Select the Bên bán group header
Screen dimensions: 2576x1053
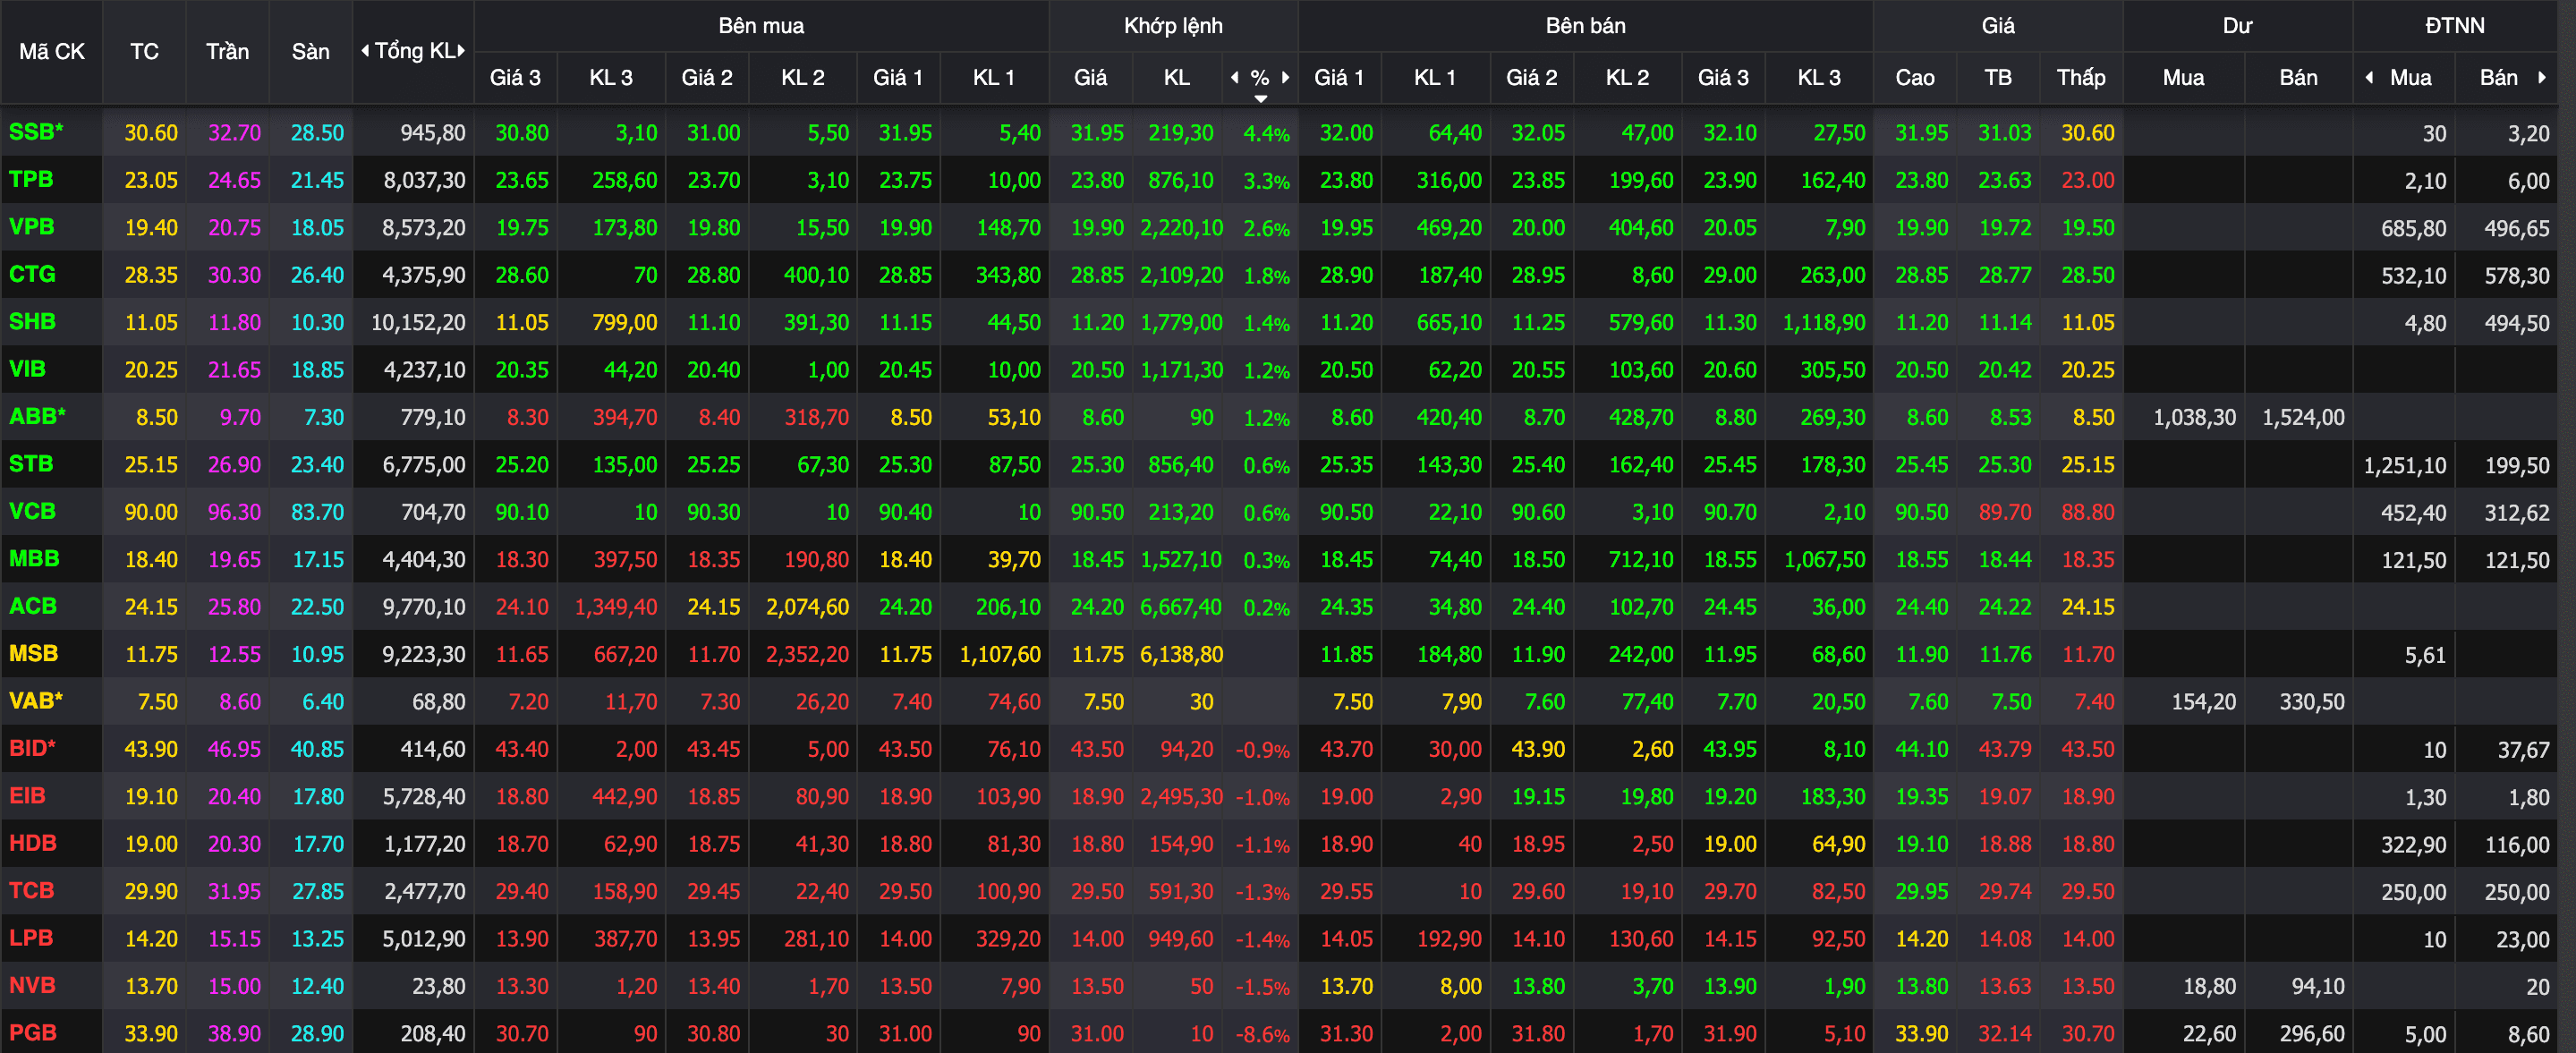(x=1585, y=25)
